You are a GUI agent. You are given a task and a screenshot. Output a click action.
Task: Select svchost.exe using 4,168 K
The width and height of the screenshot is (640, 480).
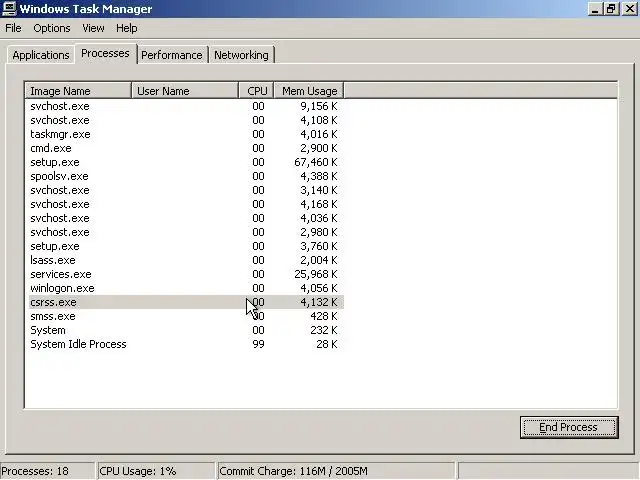click(186, 204)
